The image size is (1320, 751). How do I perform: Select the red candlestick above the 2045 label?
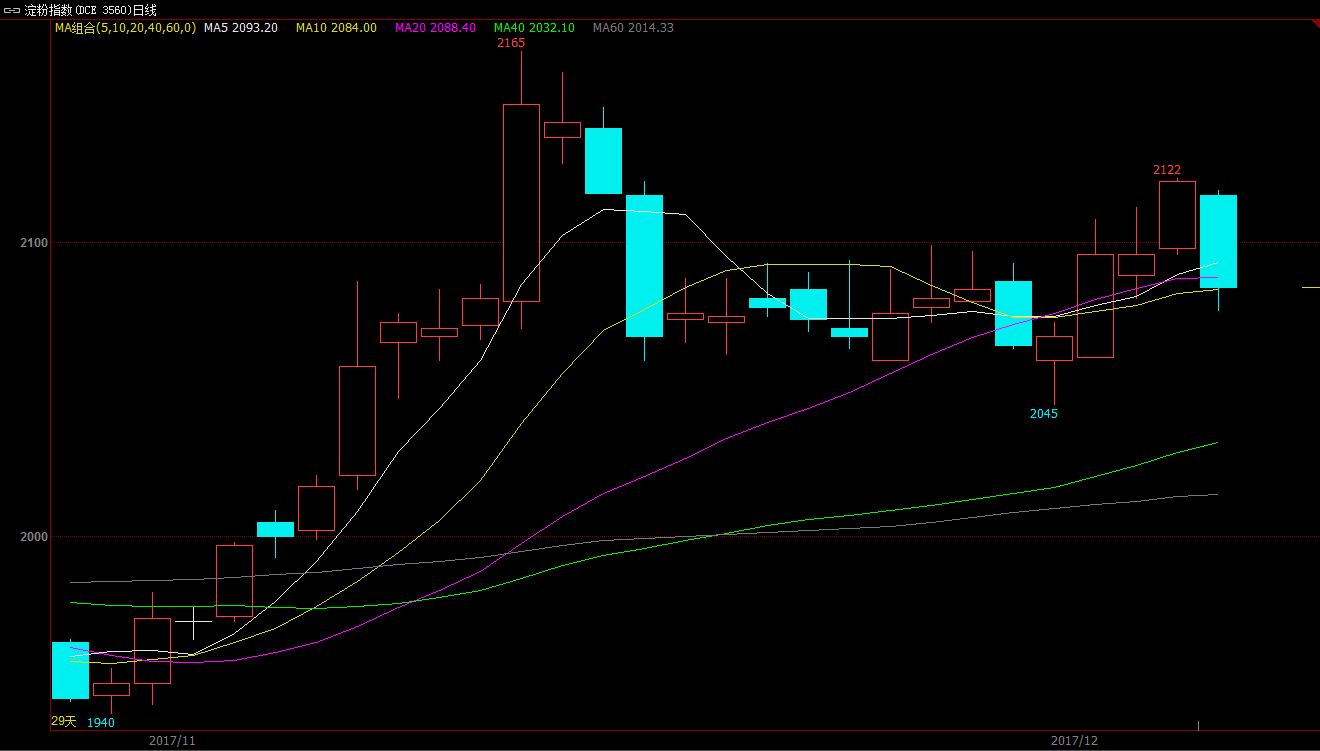(1054, 349)
